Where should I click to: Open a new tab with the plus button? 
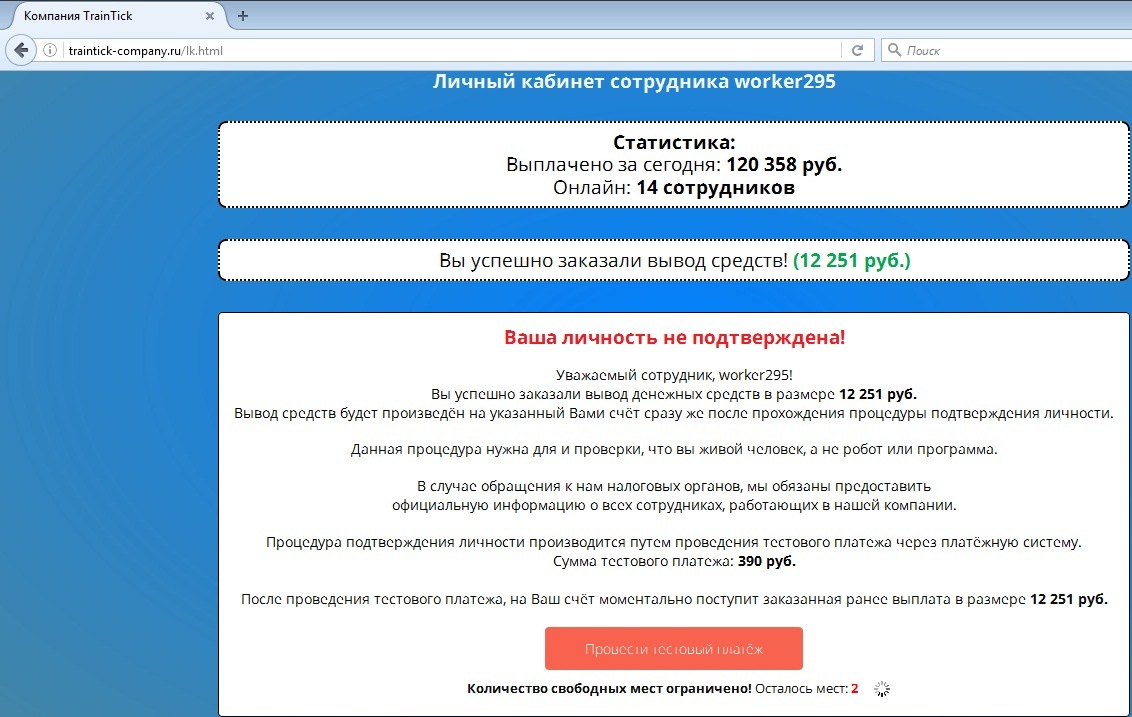[x=243, y=16]
